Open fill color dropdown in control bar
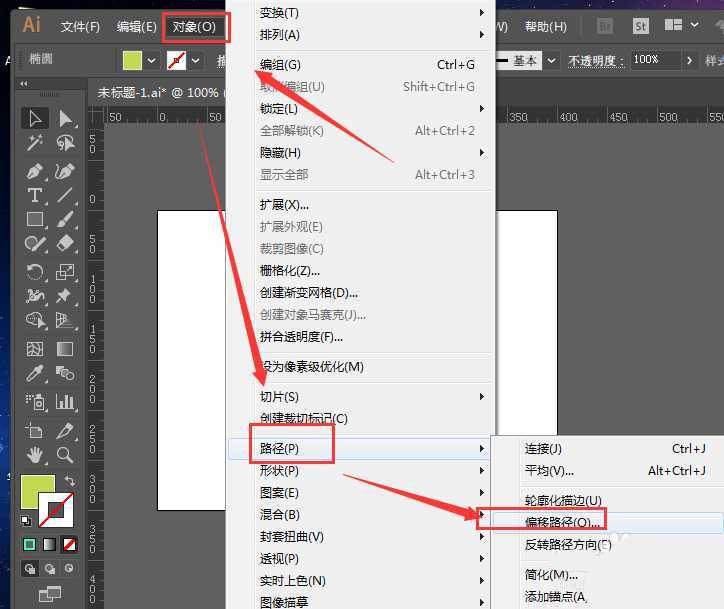 152,61
